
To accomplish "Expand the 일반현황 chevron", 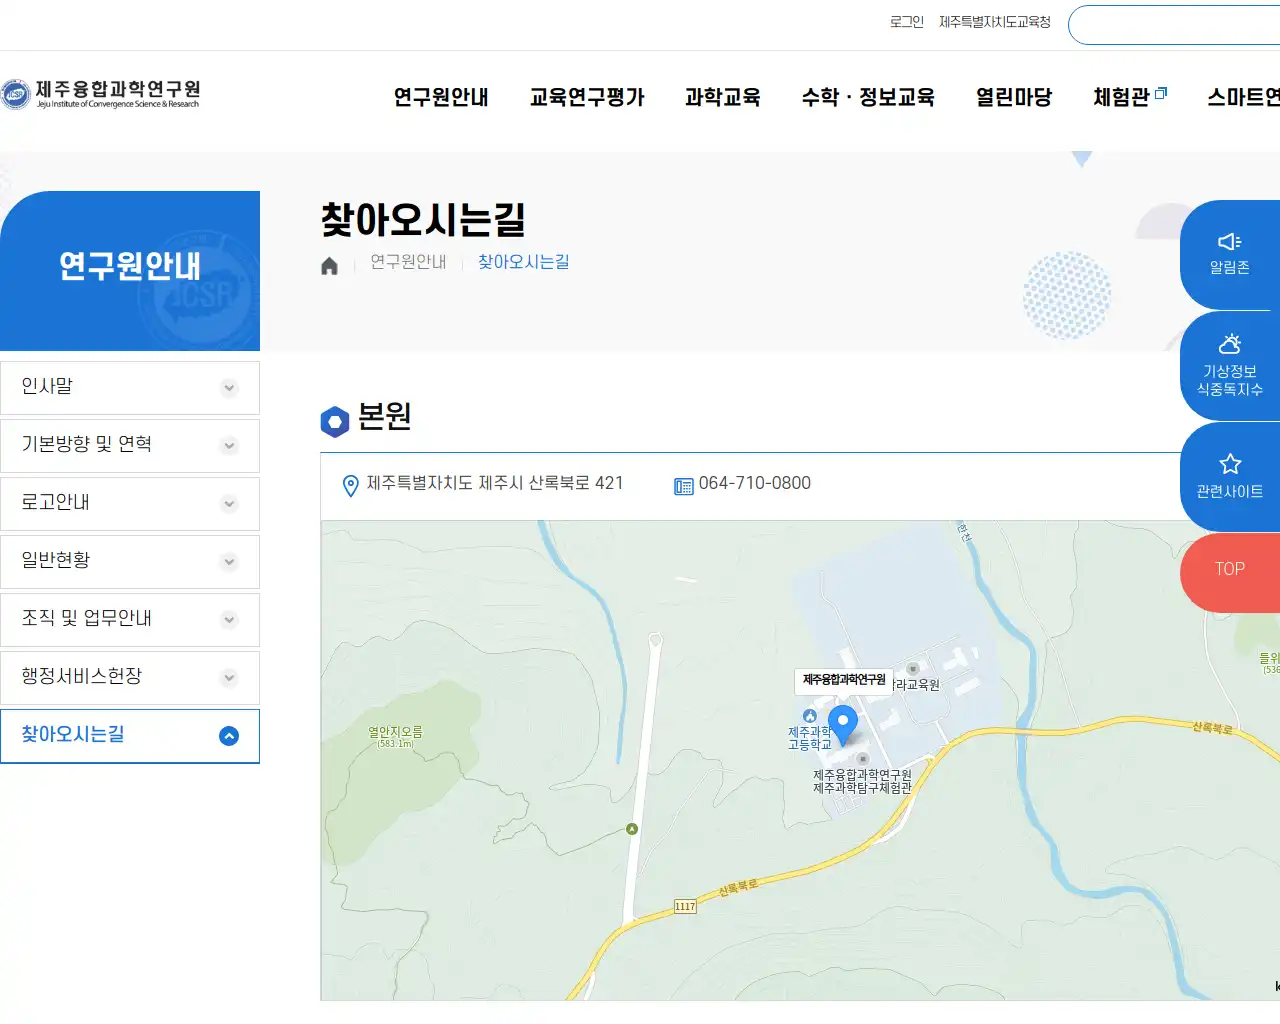I will pyautogui.click(x=229, y=562).
